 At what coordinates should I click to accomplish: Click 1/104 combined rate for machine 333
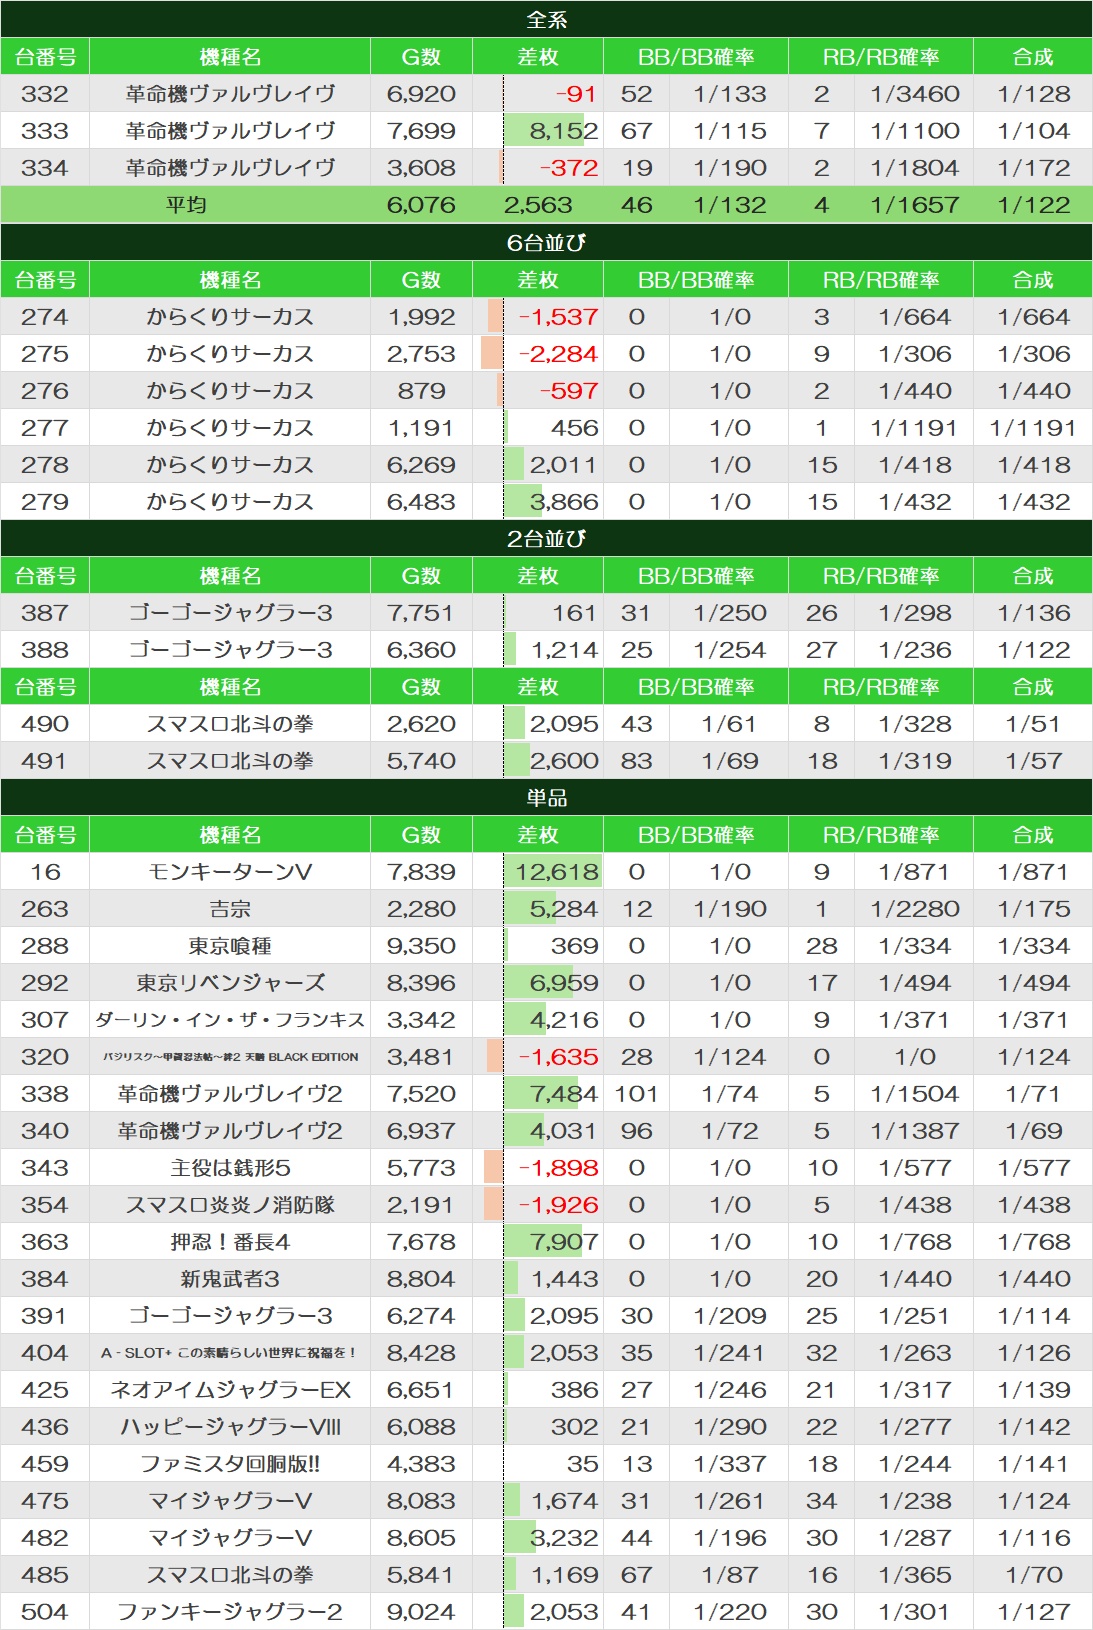click(x=1033, y=131)
